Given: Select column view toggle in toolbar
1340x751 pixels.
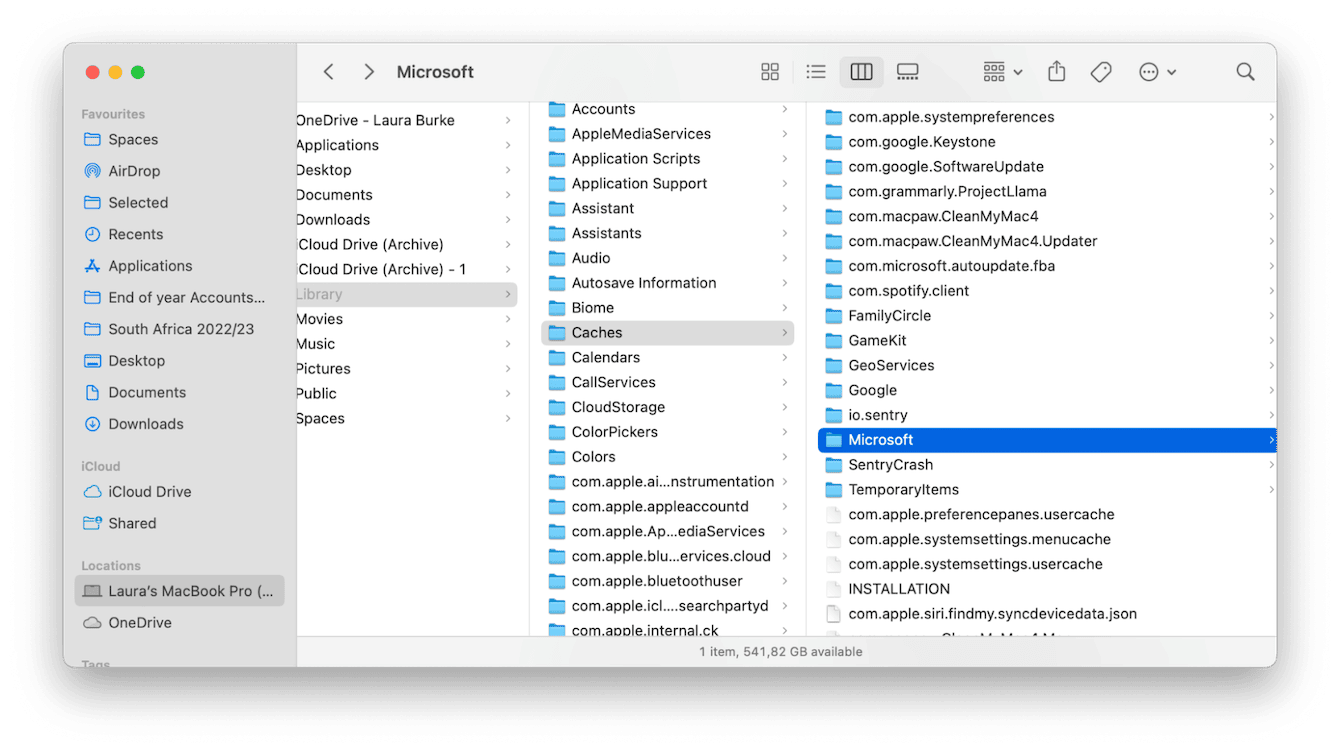Looking at the screenshot, I should click(861, 71).
